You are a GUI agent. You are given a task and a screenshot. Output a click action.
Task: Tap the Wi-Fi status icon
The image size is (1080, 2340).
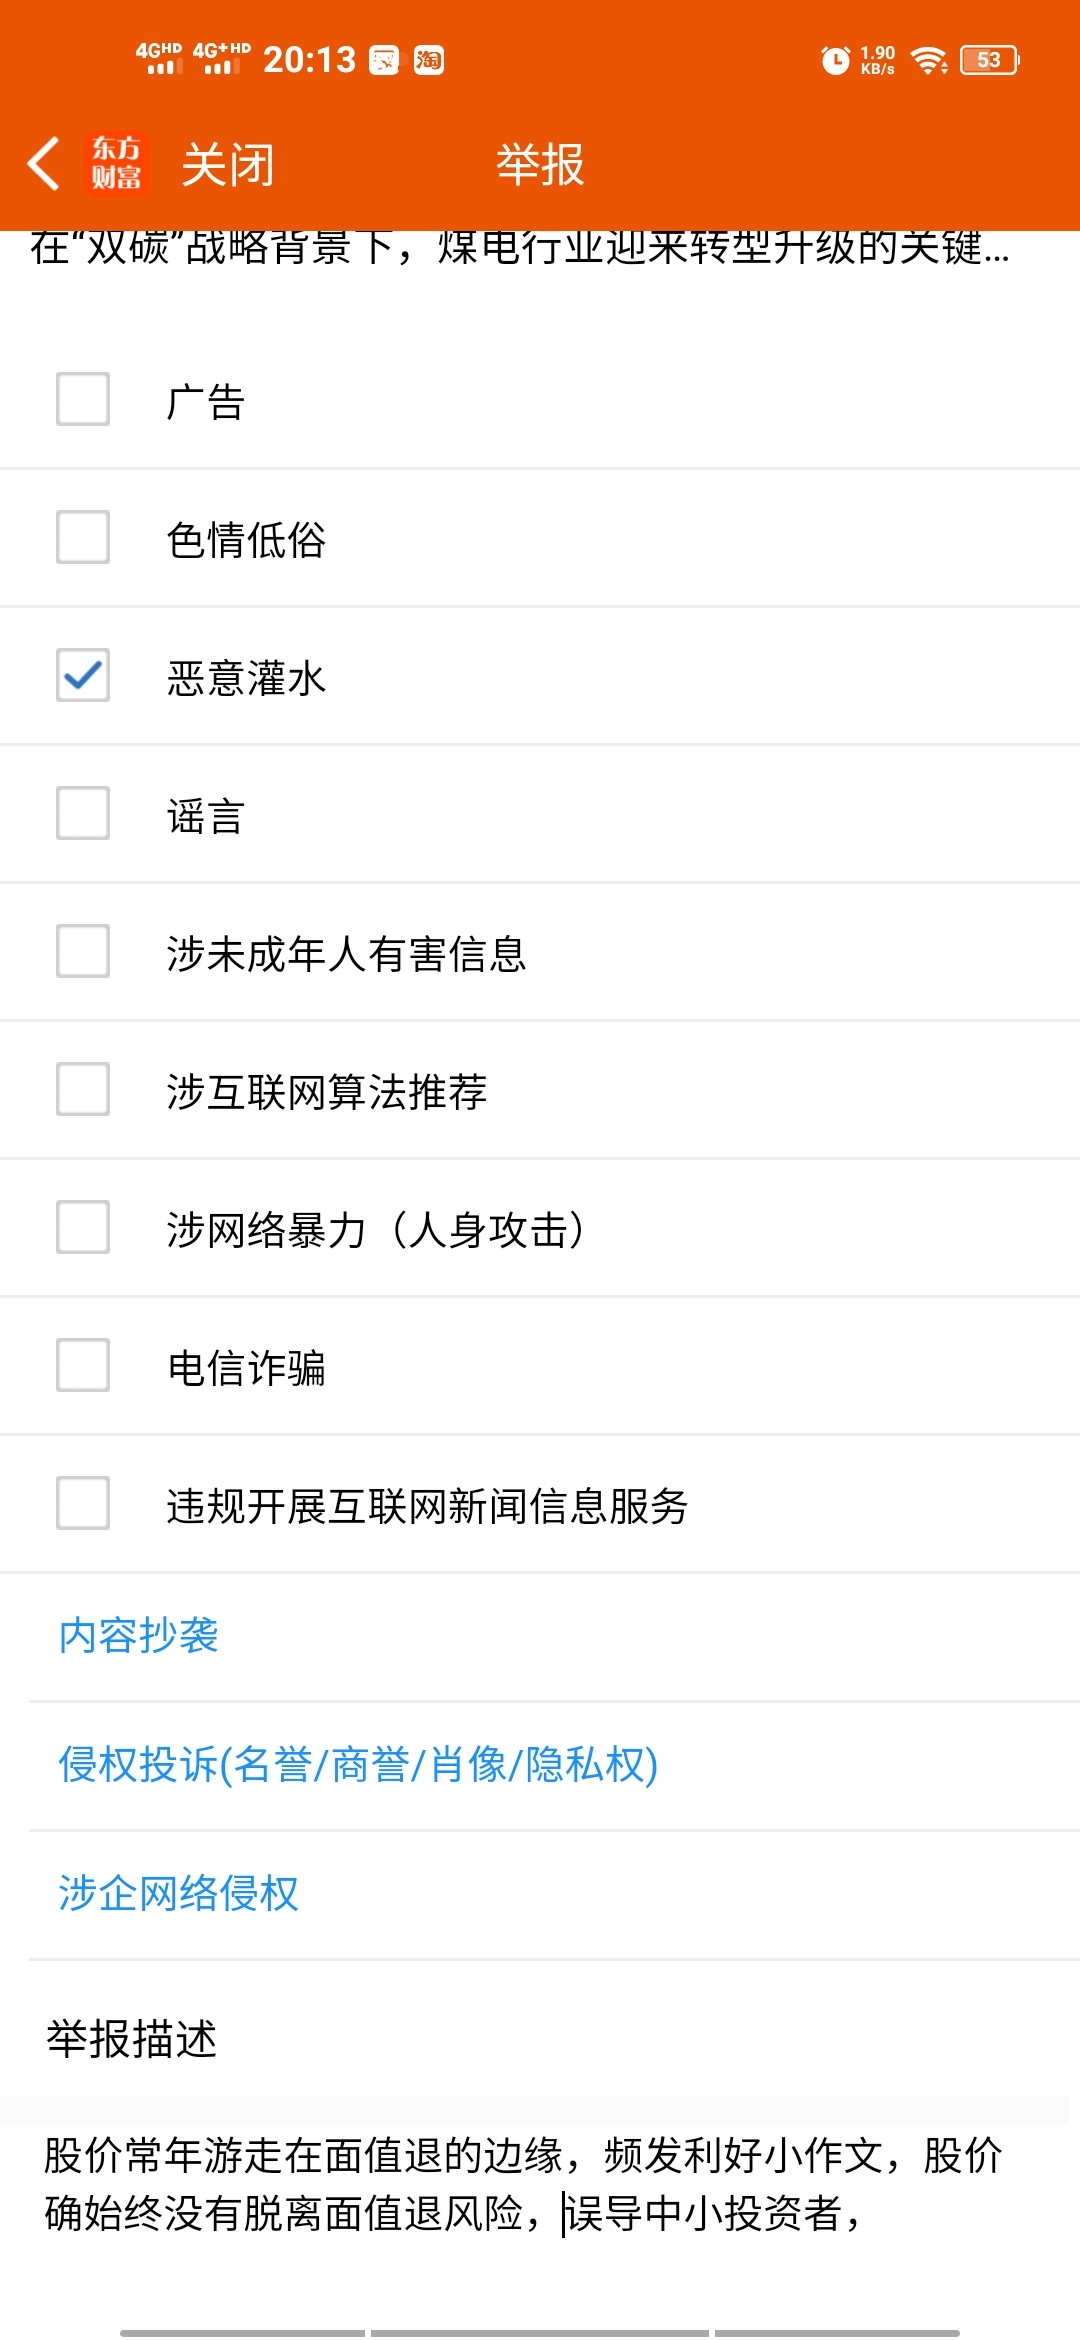[930, 60]
